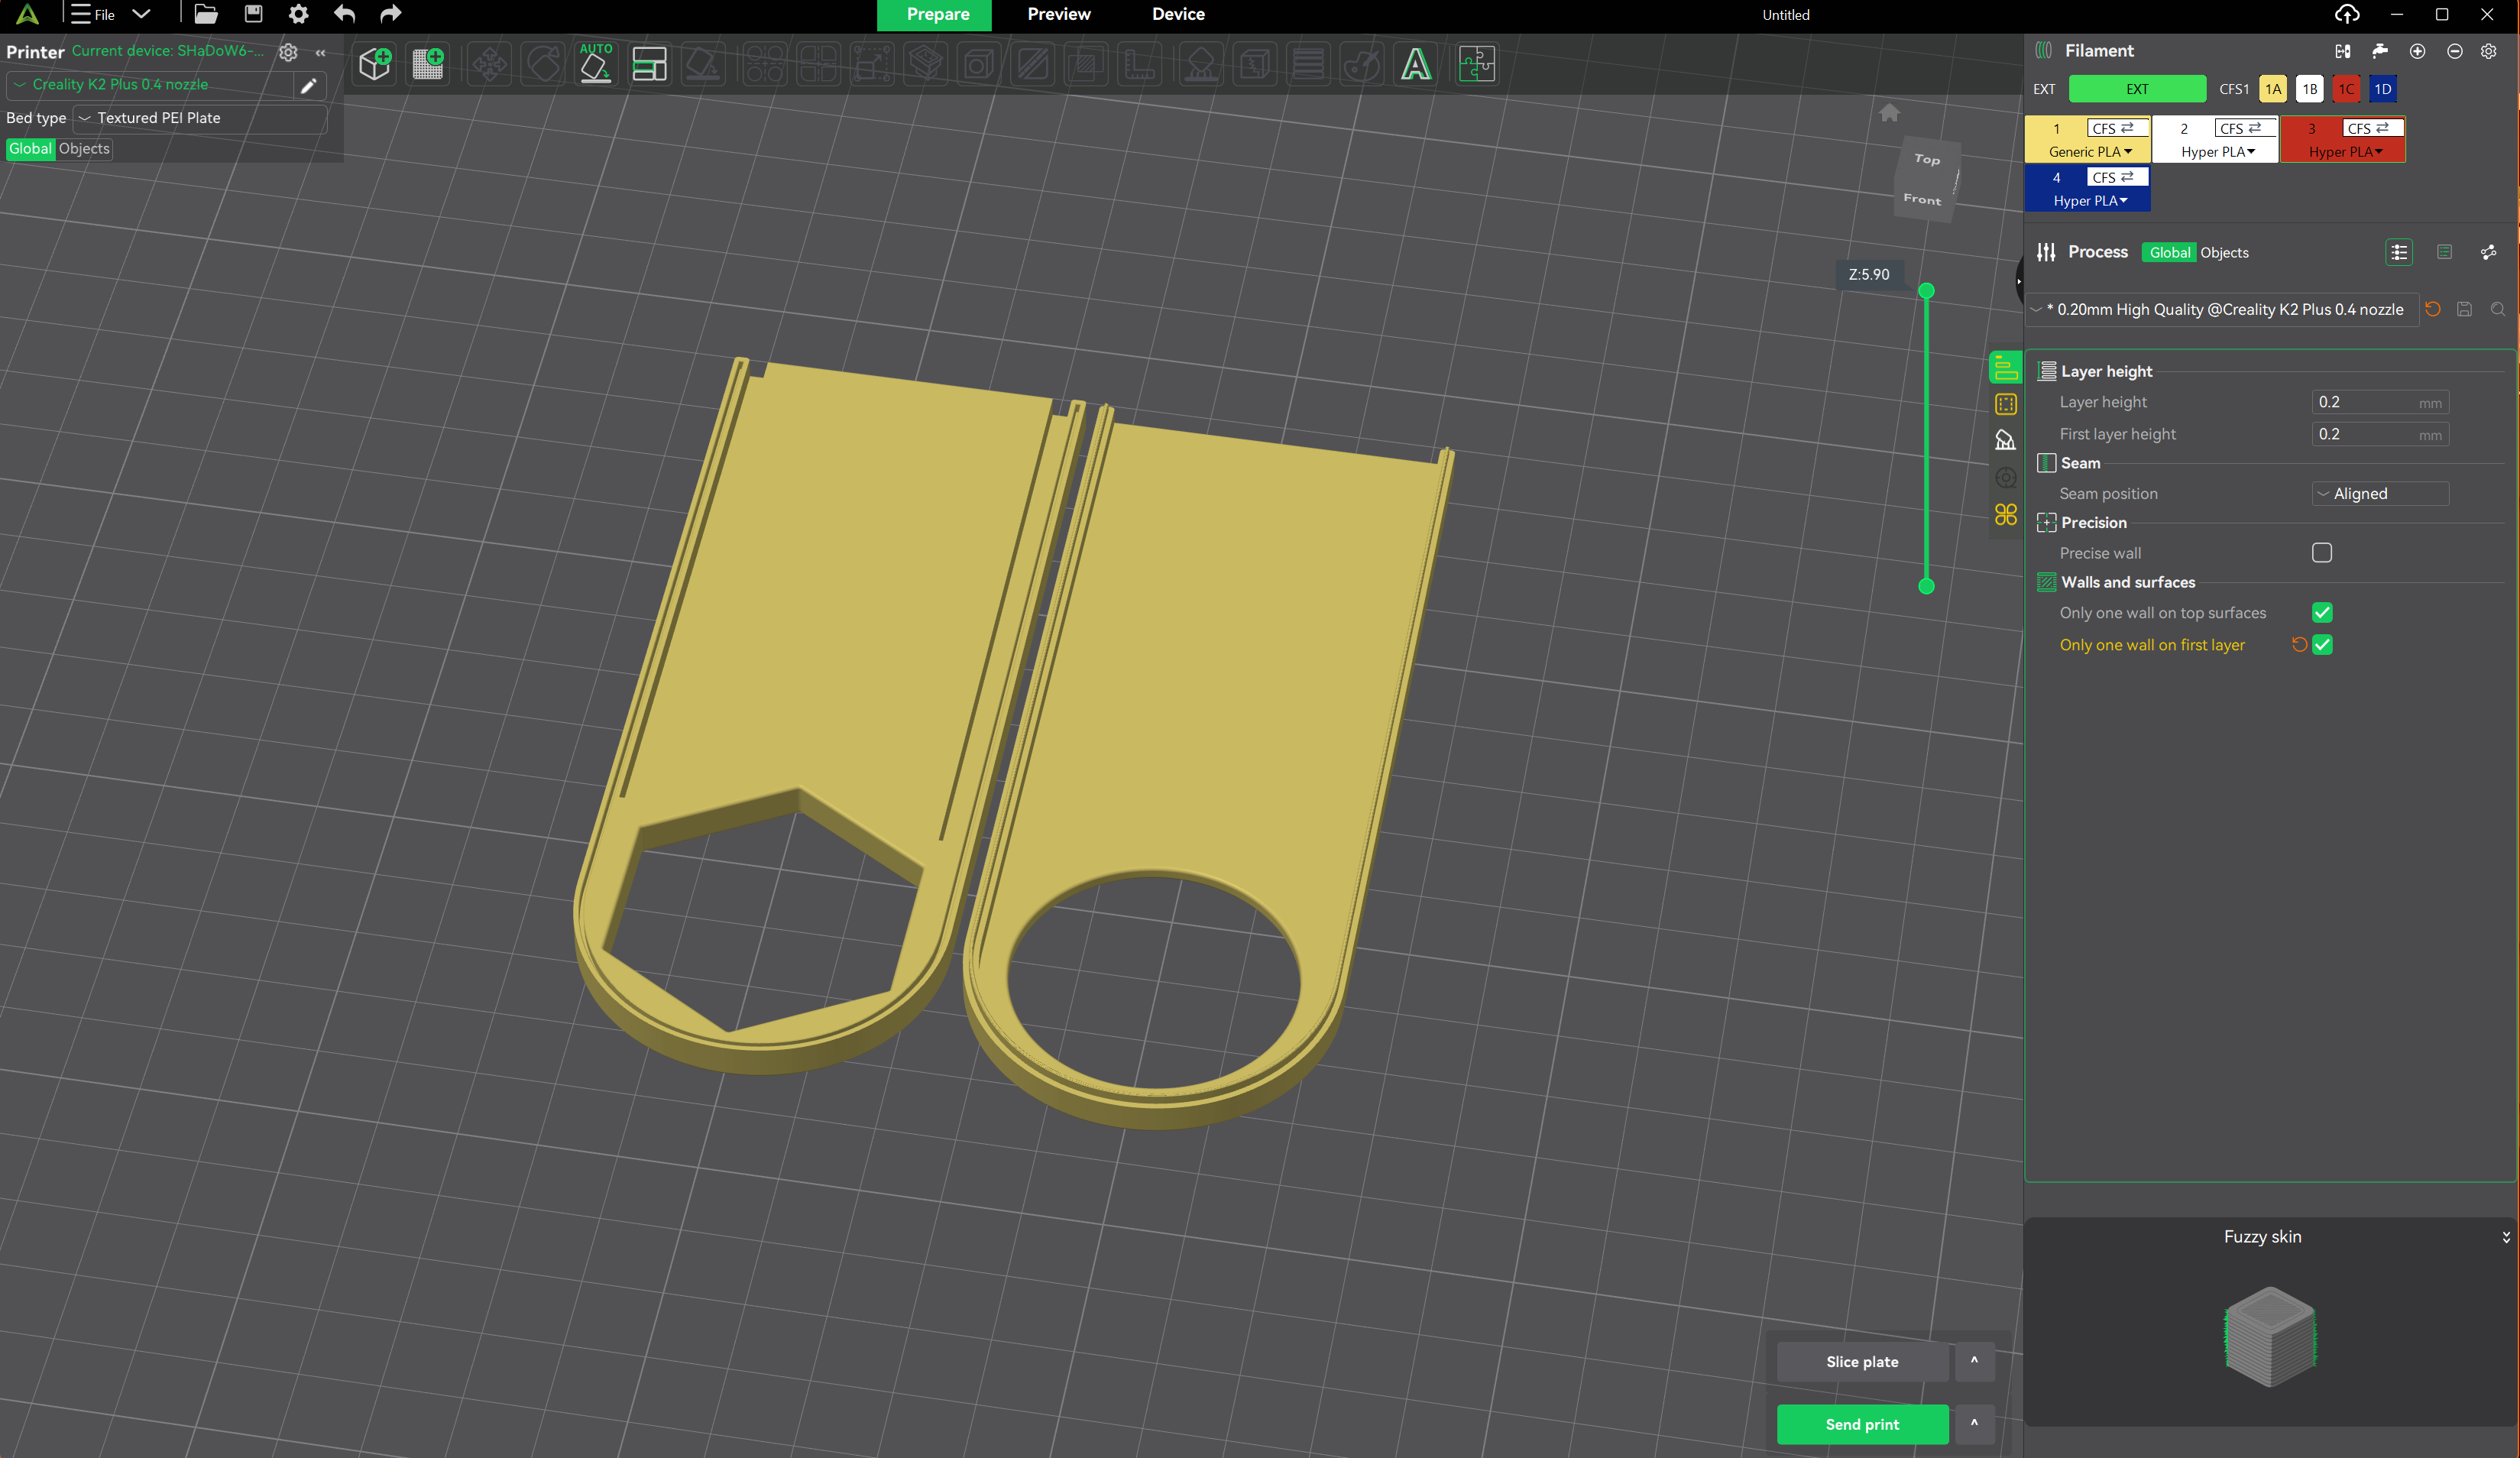Select the Text shape tool icon
2520x1458 pixels.
(1415, 65)
